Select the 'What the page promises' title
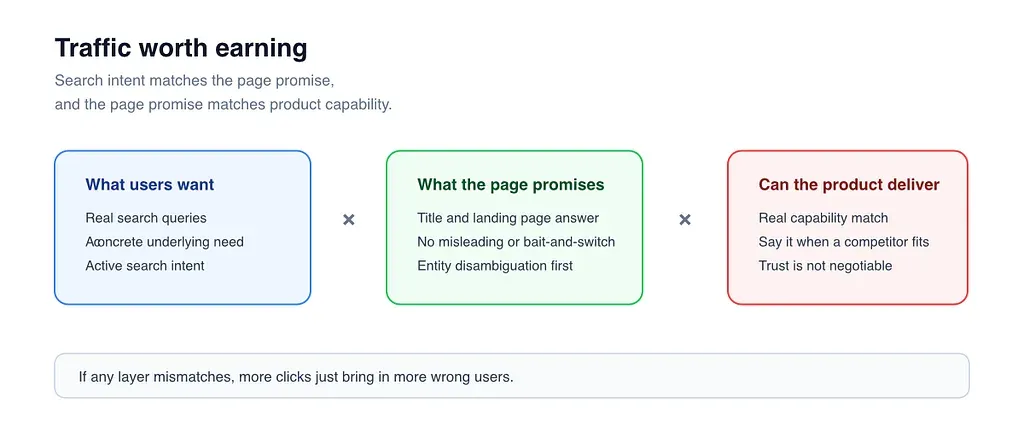 511,185
